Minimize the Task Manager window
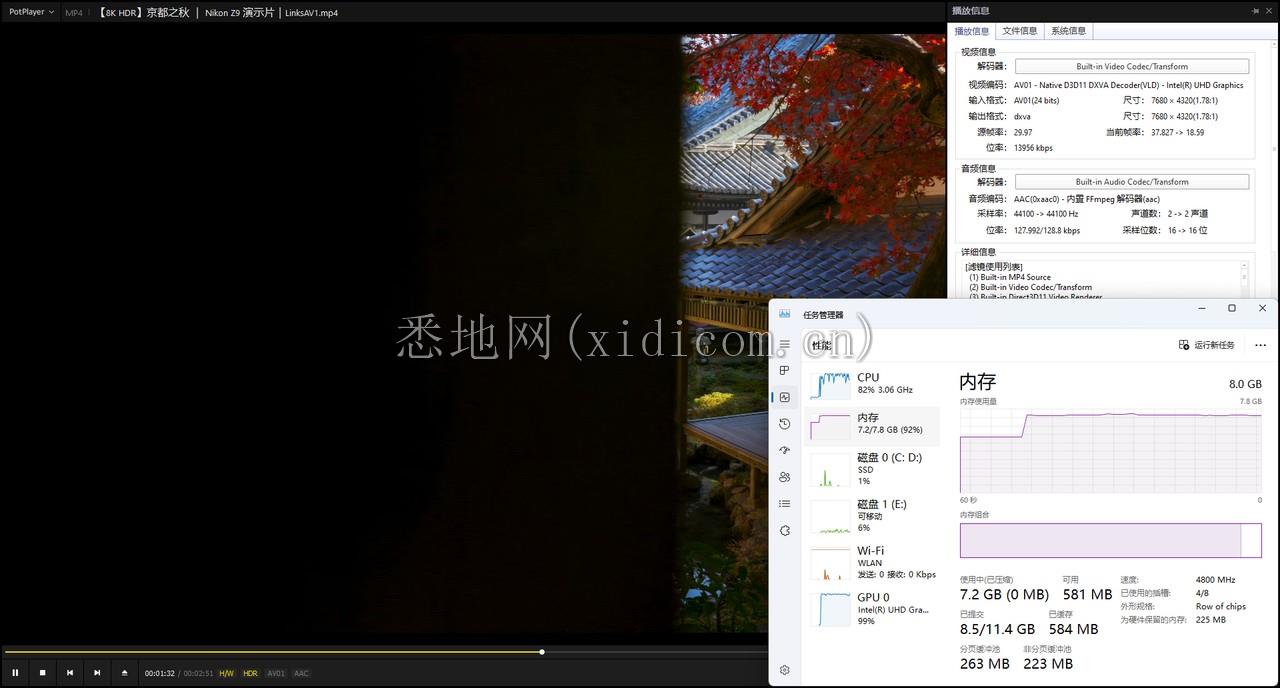Screen dimensions: 1280x688 [x=1202, y=308]
